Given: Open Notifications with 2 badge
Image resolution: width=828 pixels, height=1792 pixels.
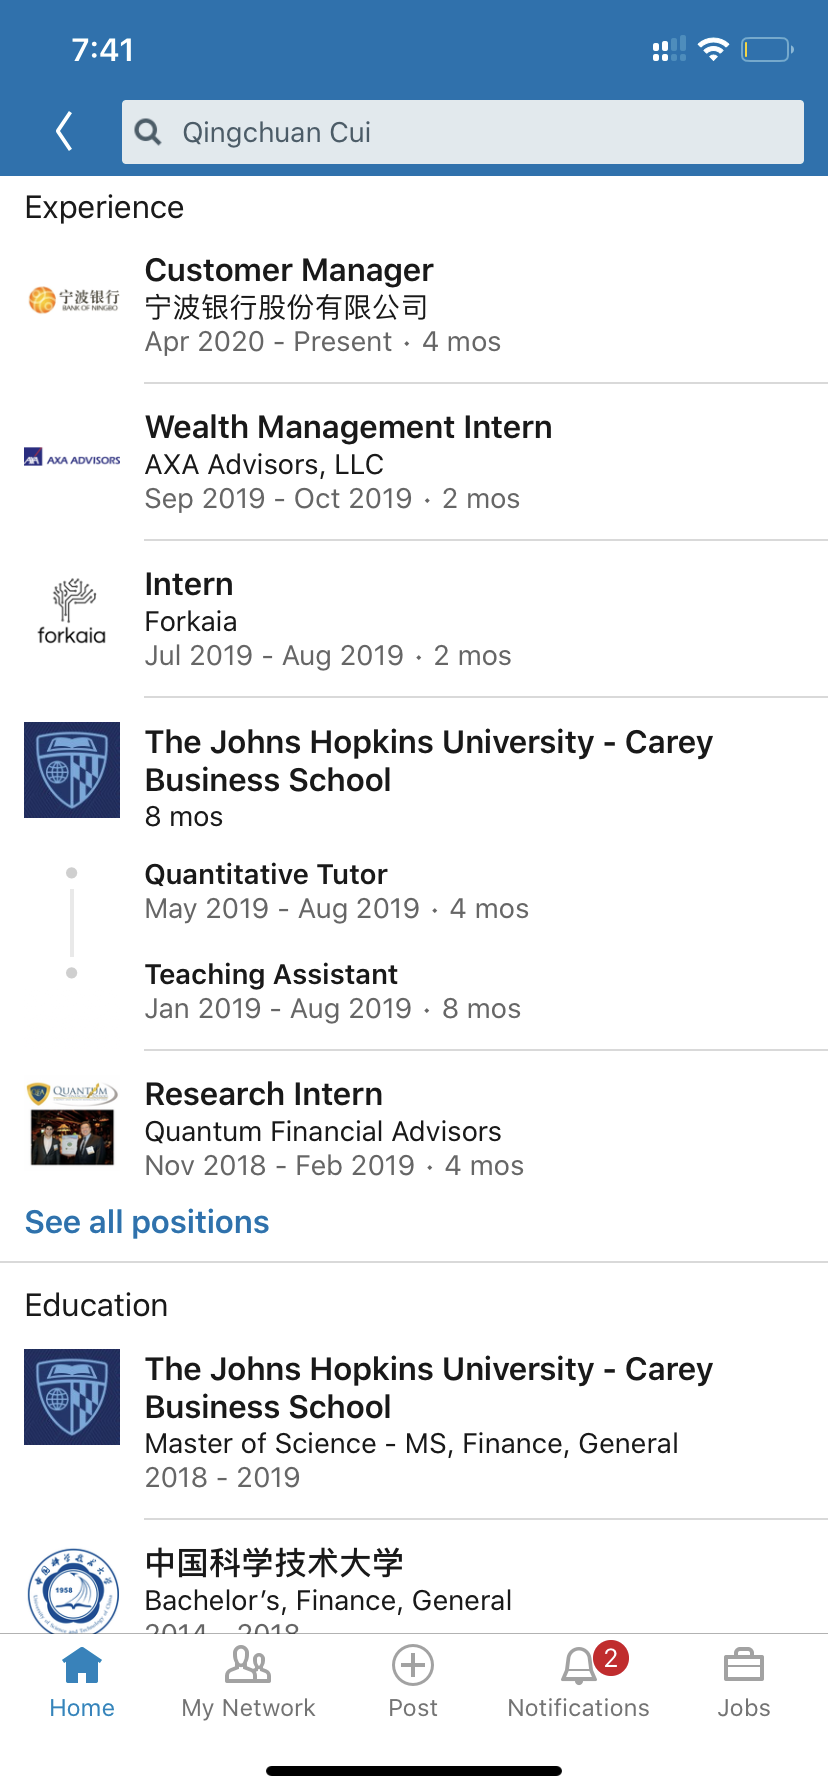Looking at the screenshot, I should coord(579,1682).
